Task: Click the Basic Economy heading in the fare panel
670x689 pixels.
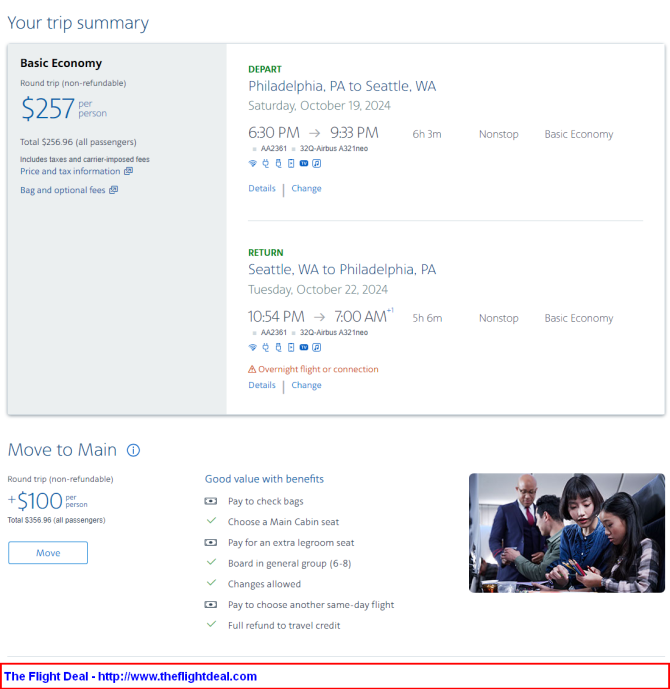Action: (x=61, y=63)
